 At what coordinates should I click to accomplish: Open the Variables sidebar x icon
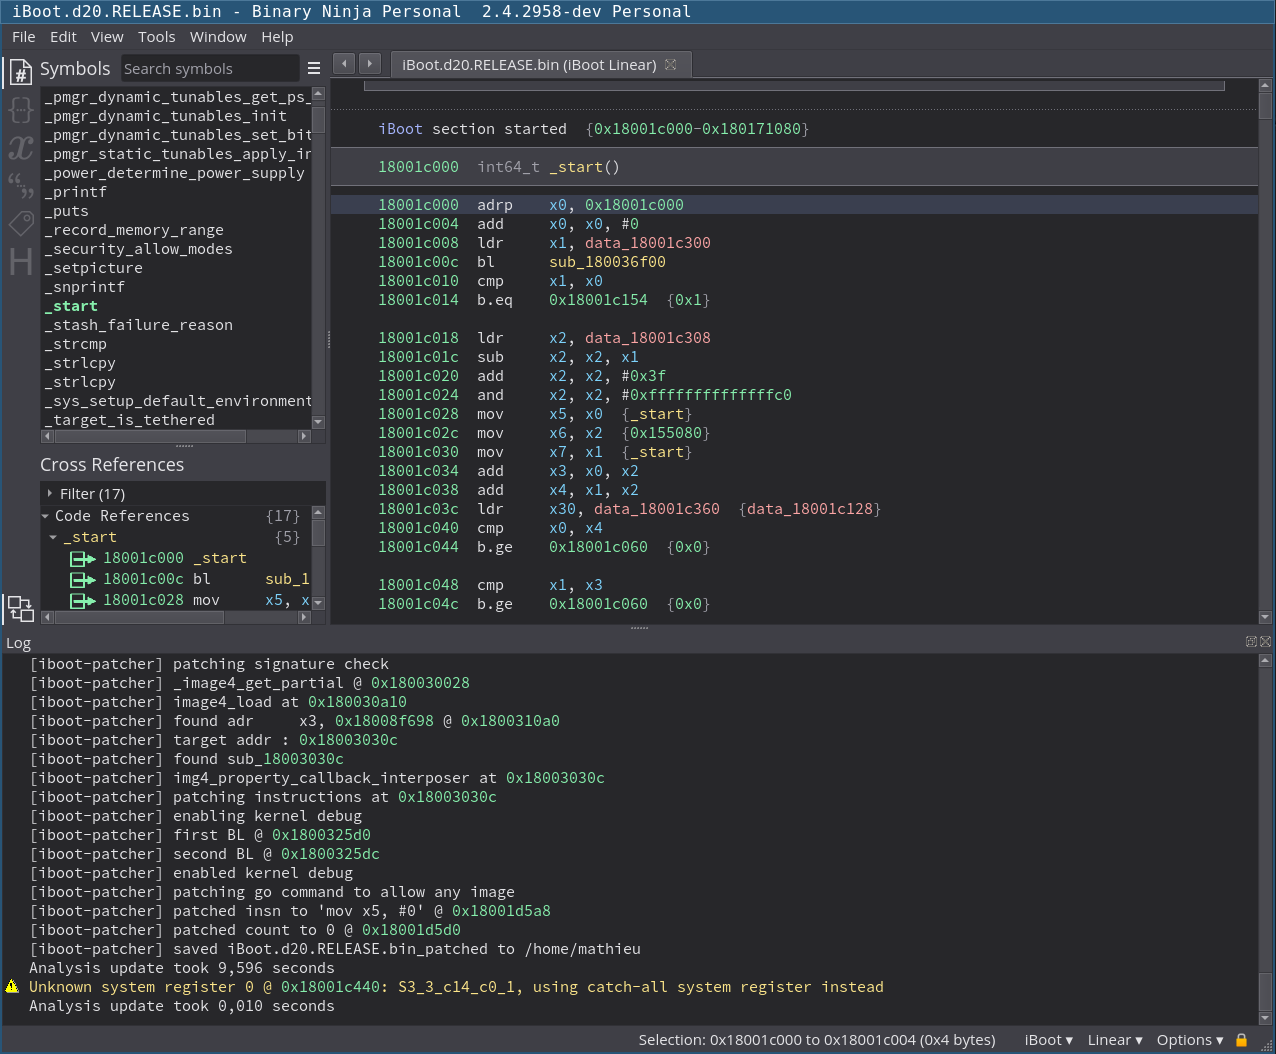(20, 148)
